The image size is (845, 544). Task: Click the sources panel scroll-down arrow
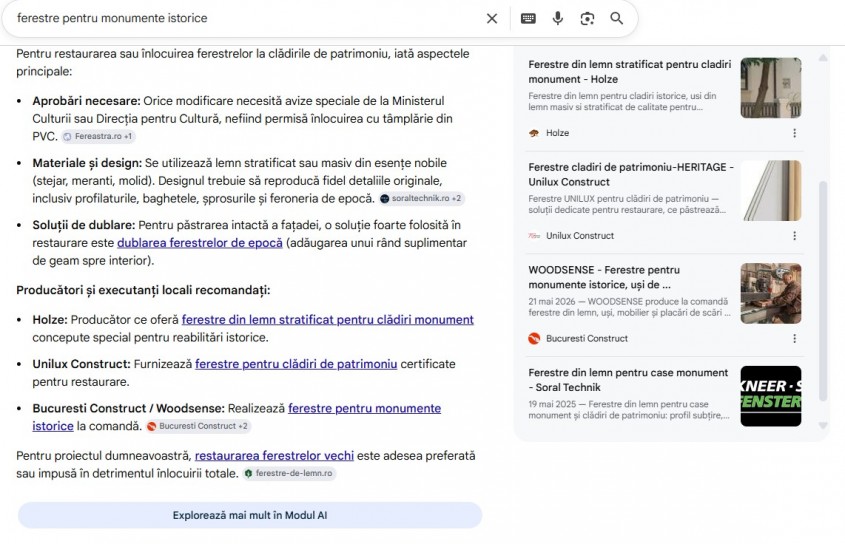click(x=823, y=426)
